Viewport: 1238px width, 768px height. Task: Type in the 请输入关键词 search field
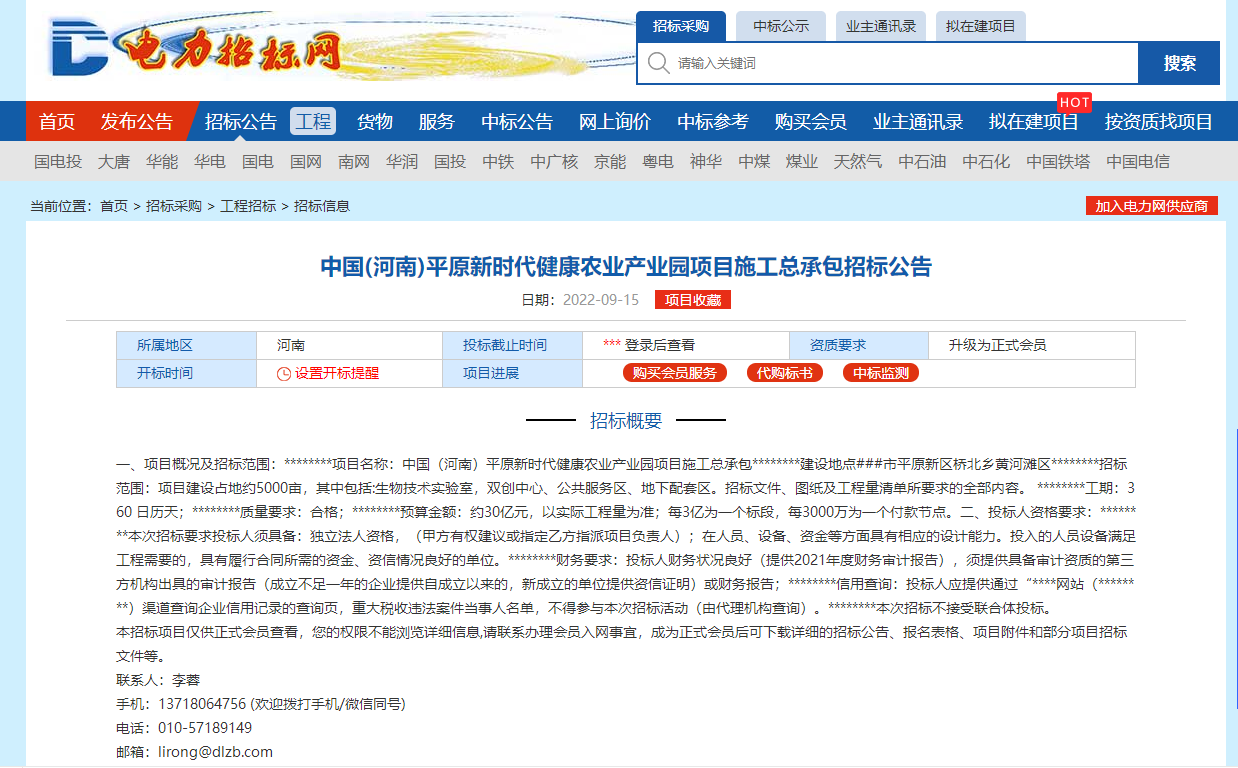click(x=900, y=63)
